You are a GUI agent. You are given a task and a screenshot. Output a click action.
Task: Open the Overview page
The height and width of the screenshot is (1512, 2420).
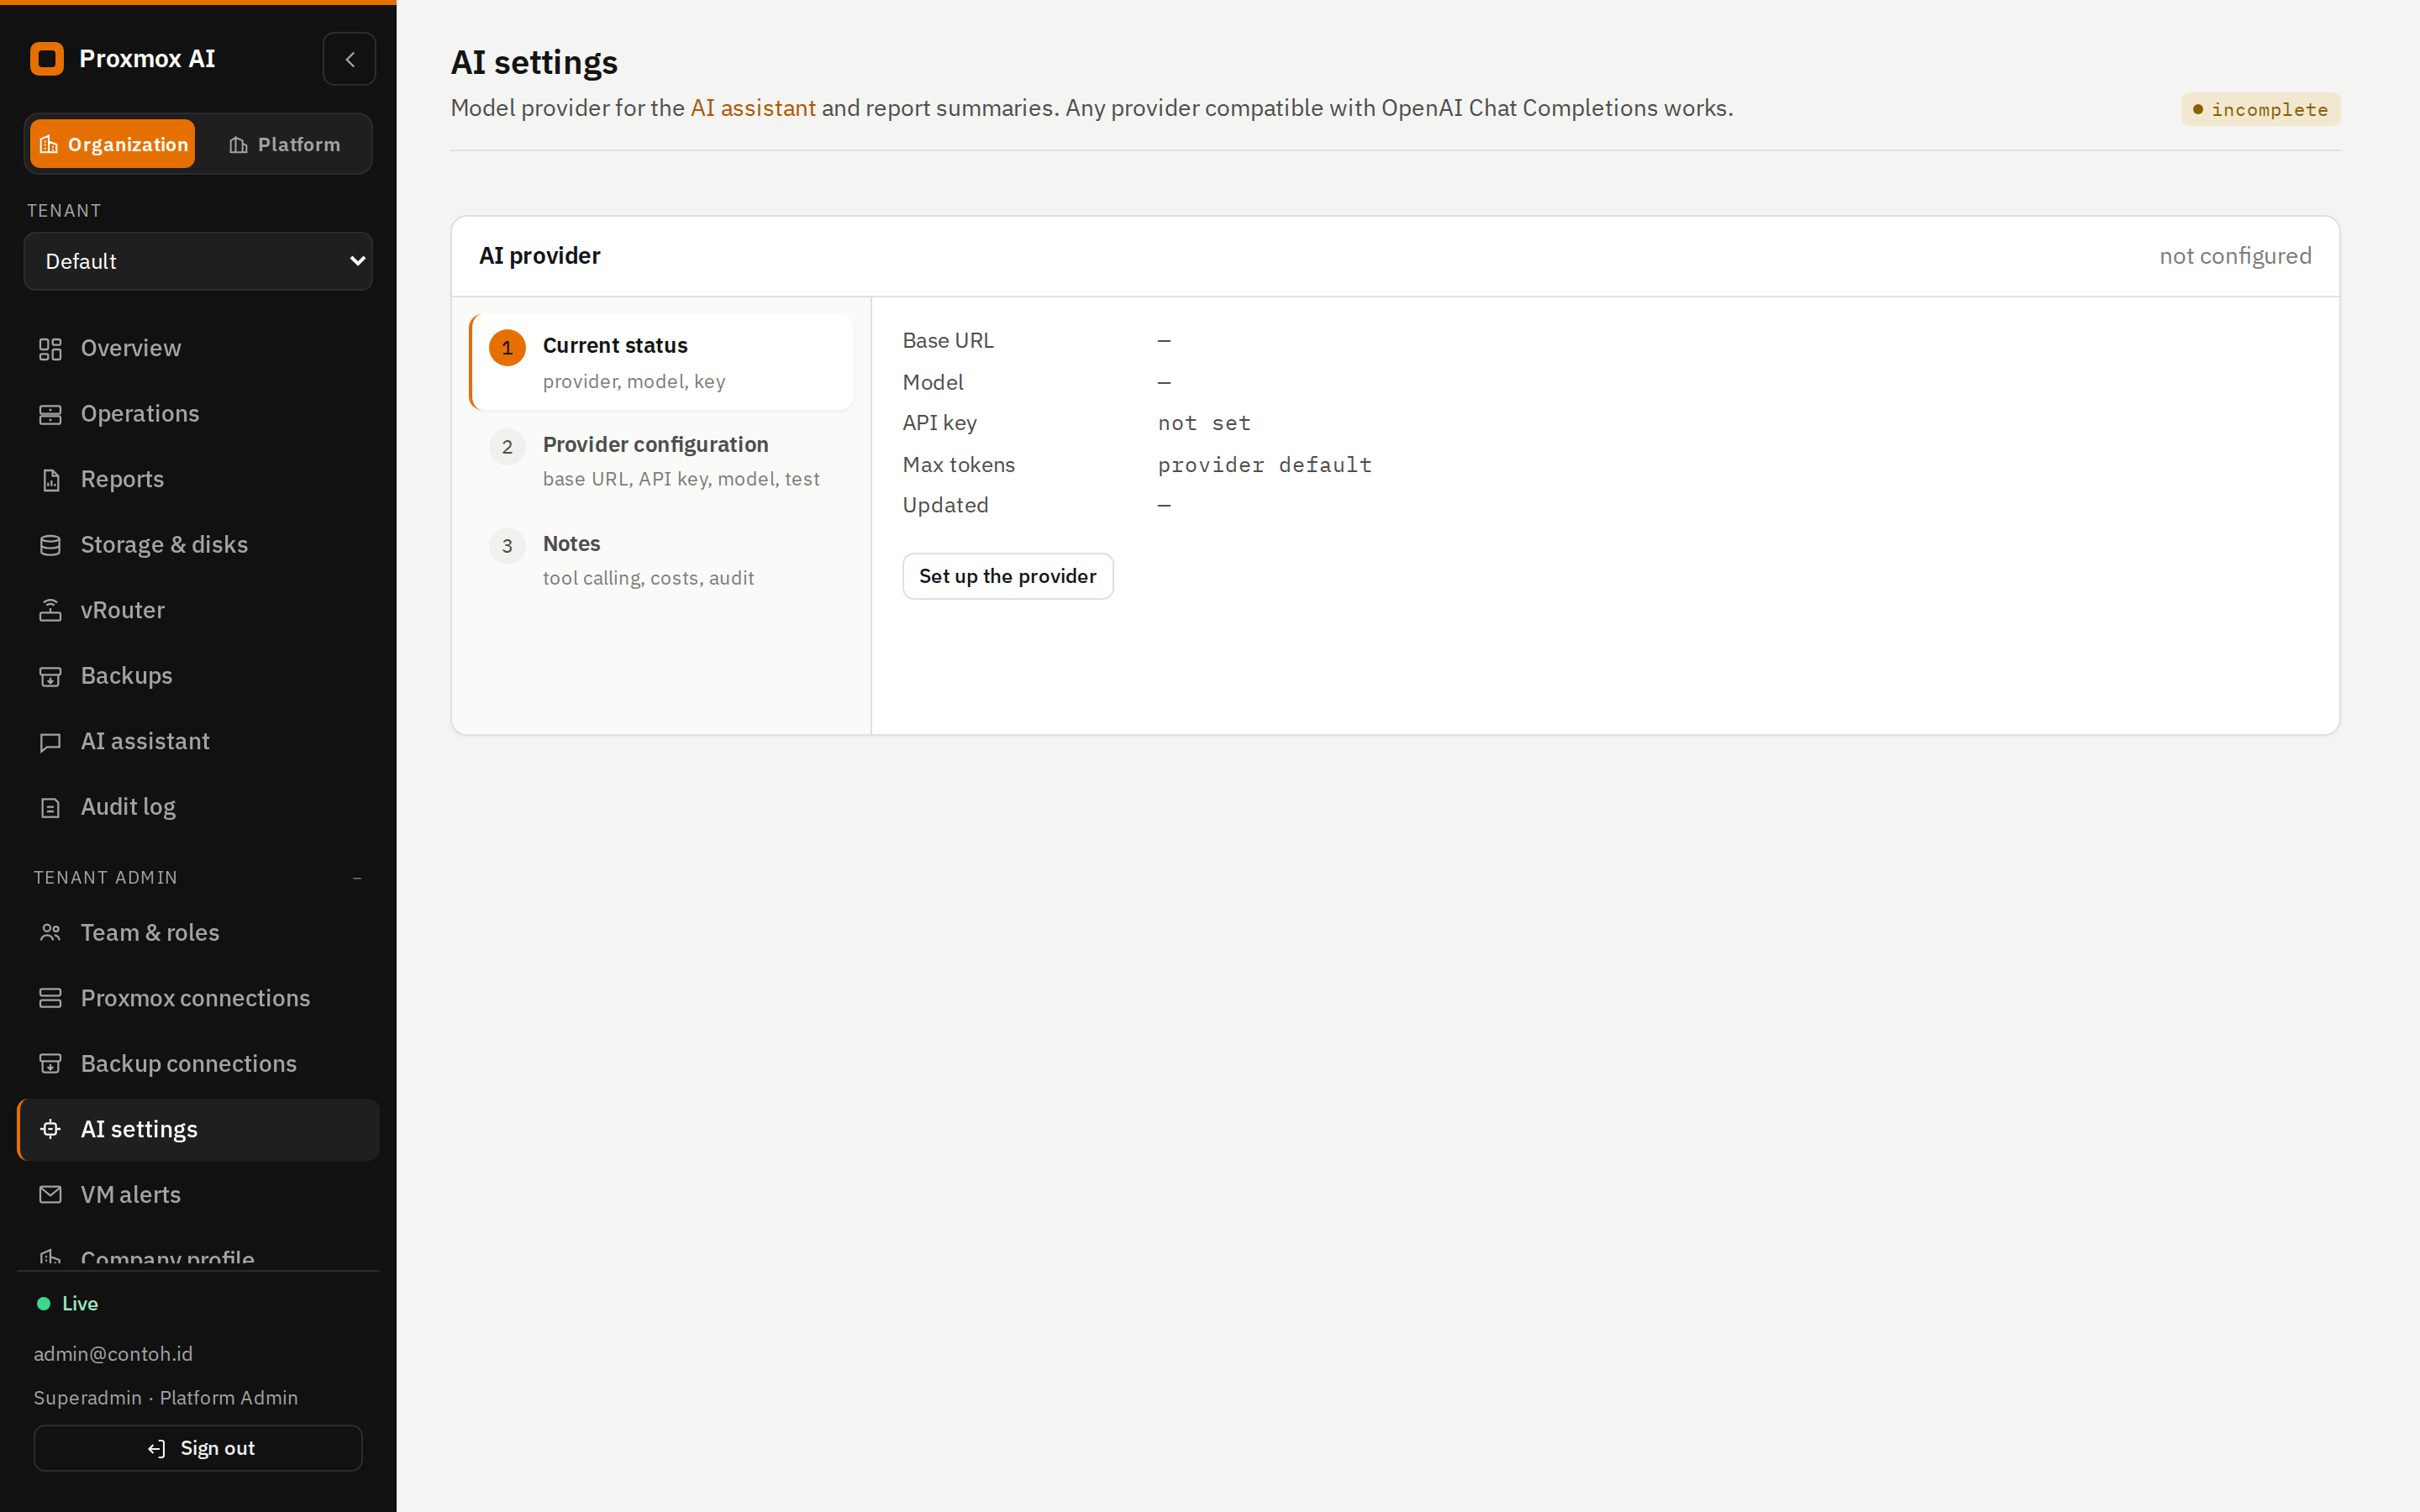[198, 349]
